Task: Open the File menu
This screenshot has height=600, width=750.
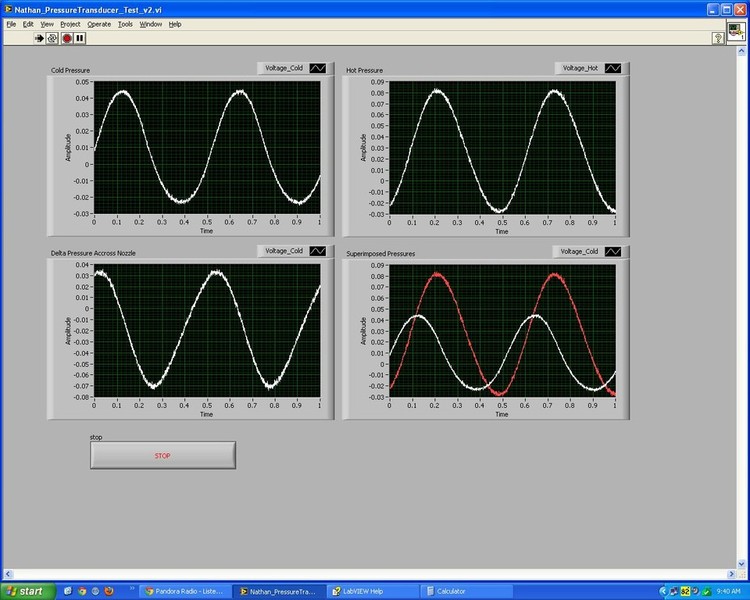Action: click(11, 23)
